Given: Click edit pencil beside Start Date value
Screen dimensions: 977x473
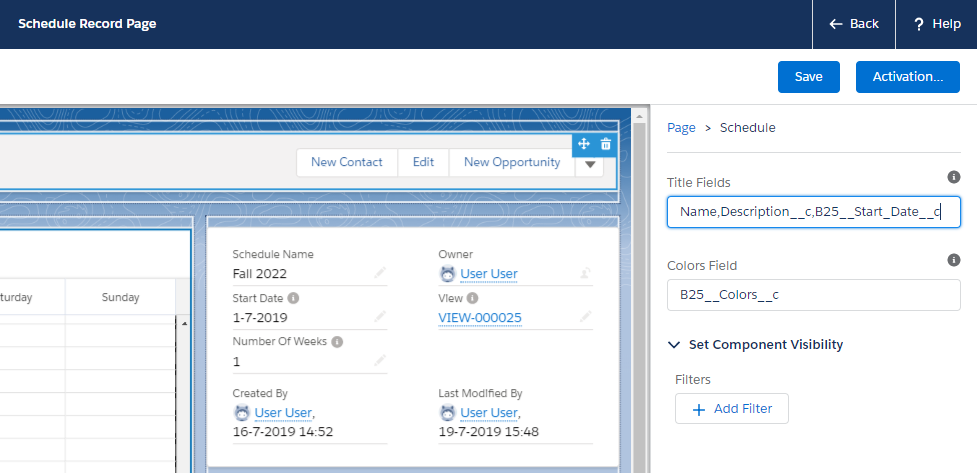Looking at the screenshot, I should point(380,317).
